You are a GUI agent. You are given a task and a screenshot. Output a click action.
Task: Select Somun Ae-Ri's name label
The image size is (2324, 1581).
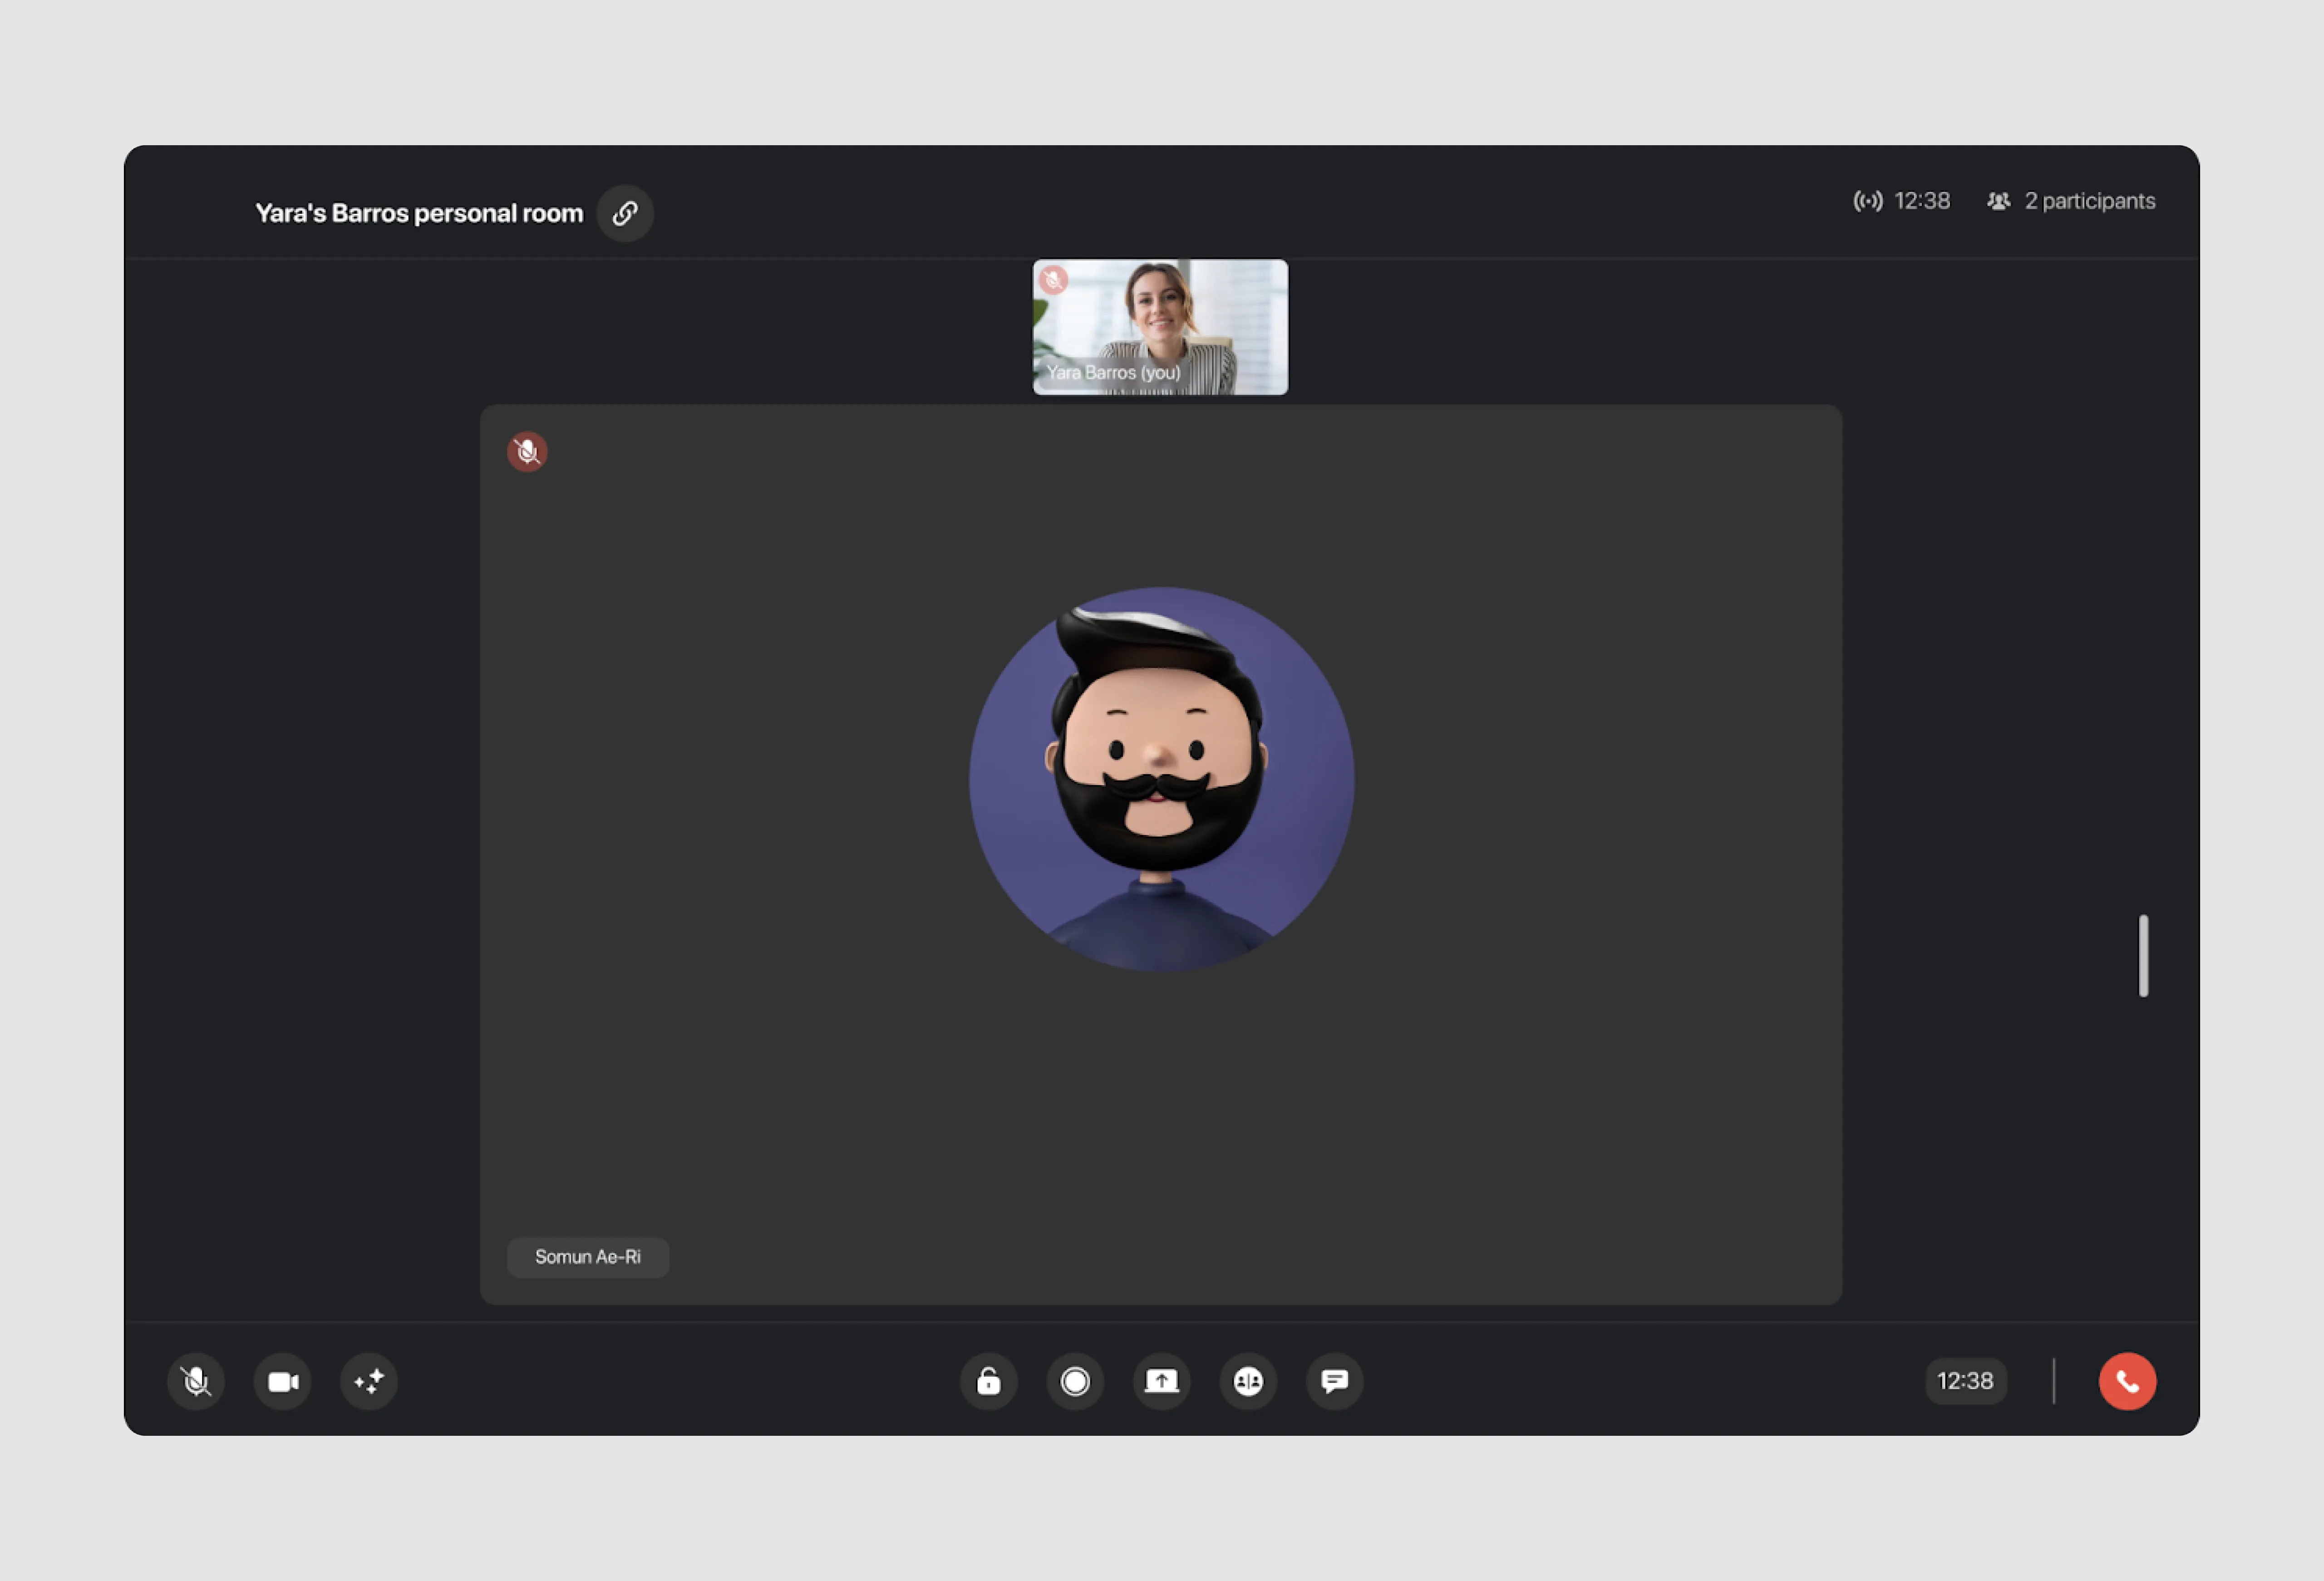(587, 1257)
